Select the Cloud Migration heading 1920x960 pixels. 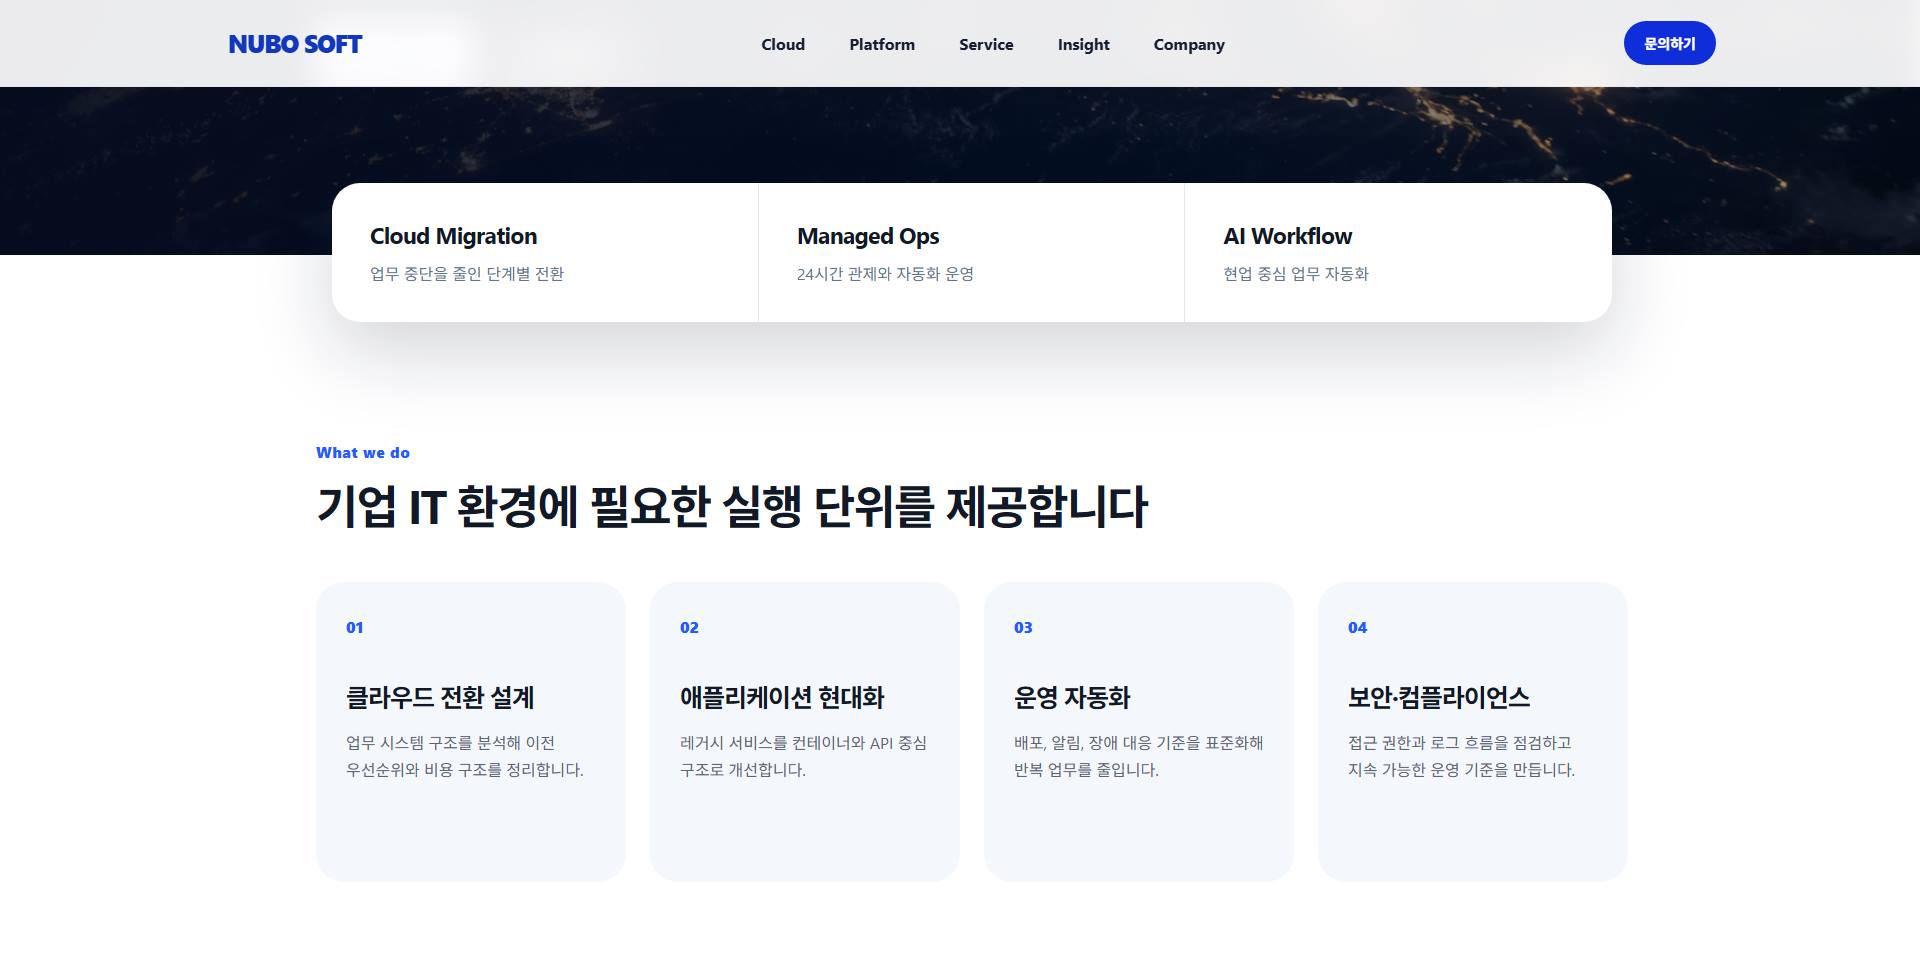click(x=453, y=236)
